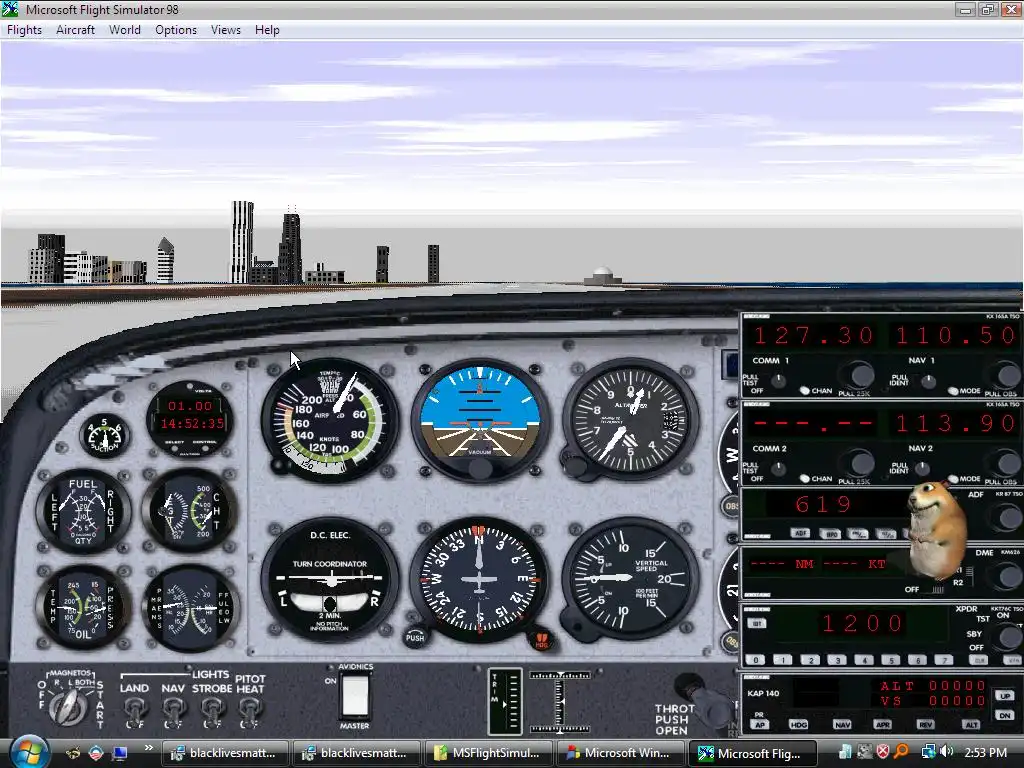Click the small suction gauge
This screenshot has height=768, width=1024.
click(104, 436)
